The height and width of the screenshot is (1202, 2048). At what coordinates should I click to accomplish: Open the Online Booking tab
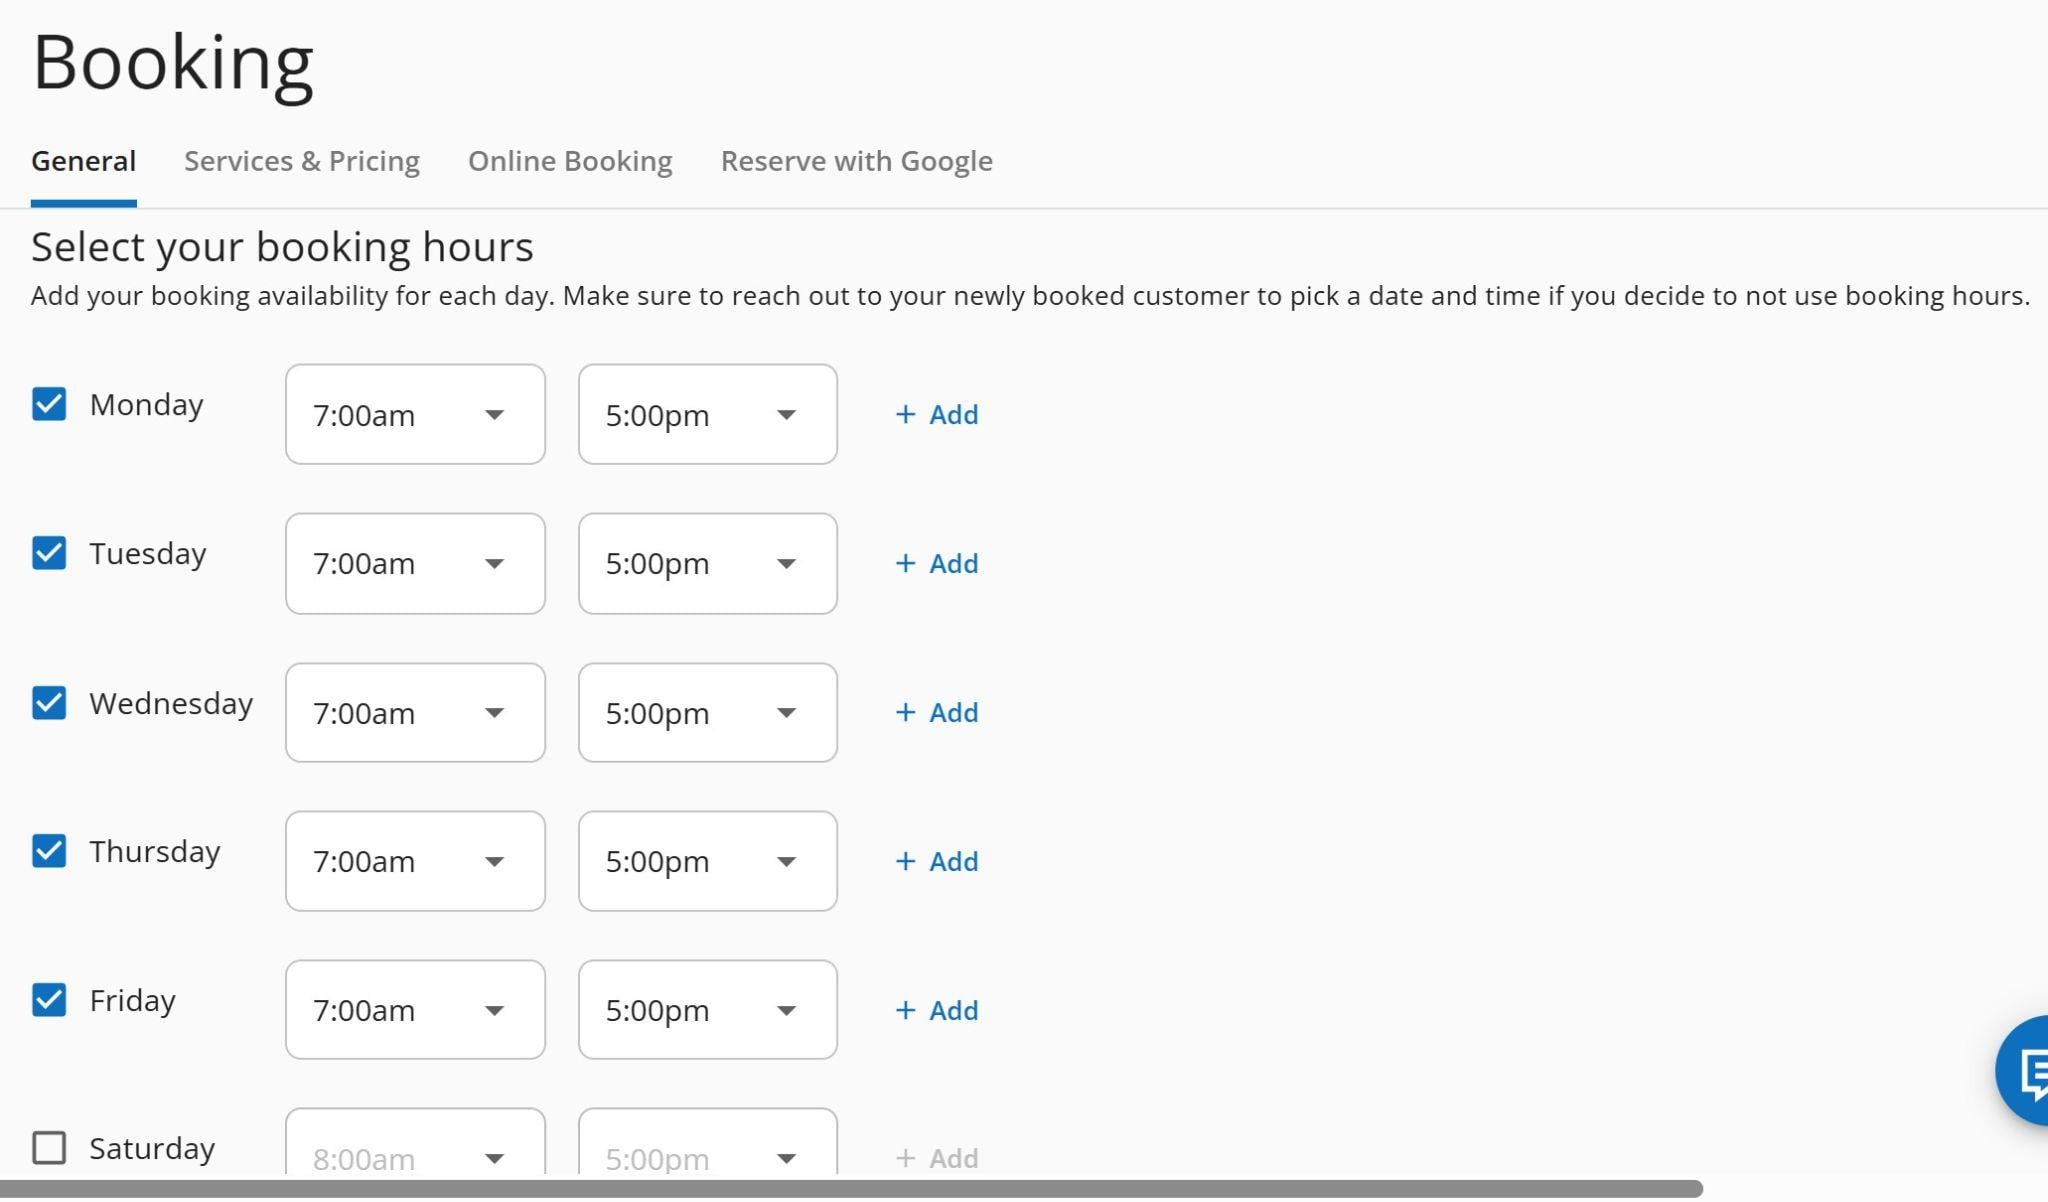coord(570,161)
